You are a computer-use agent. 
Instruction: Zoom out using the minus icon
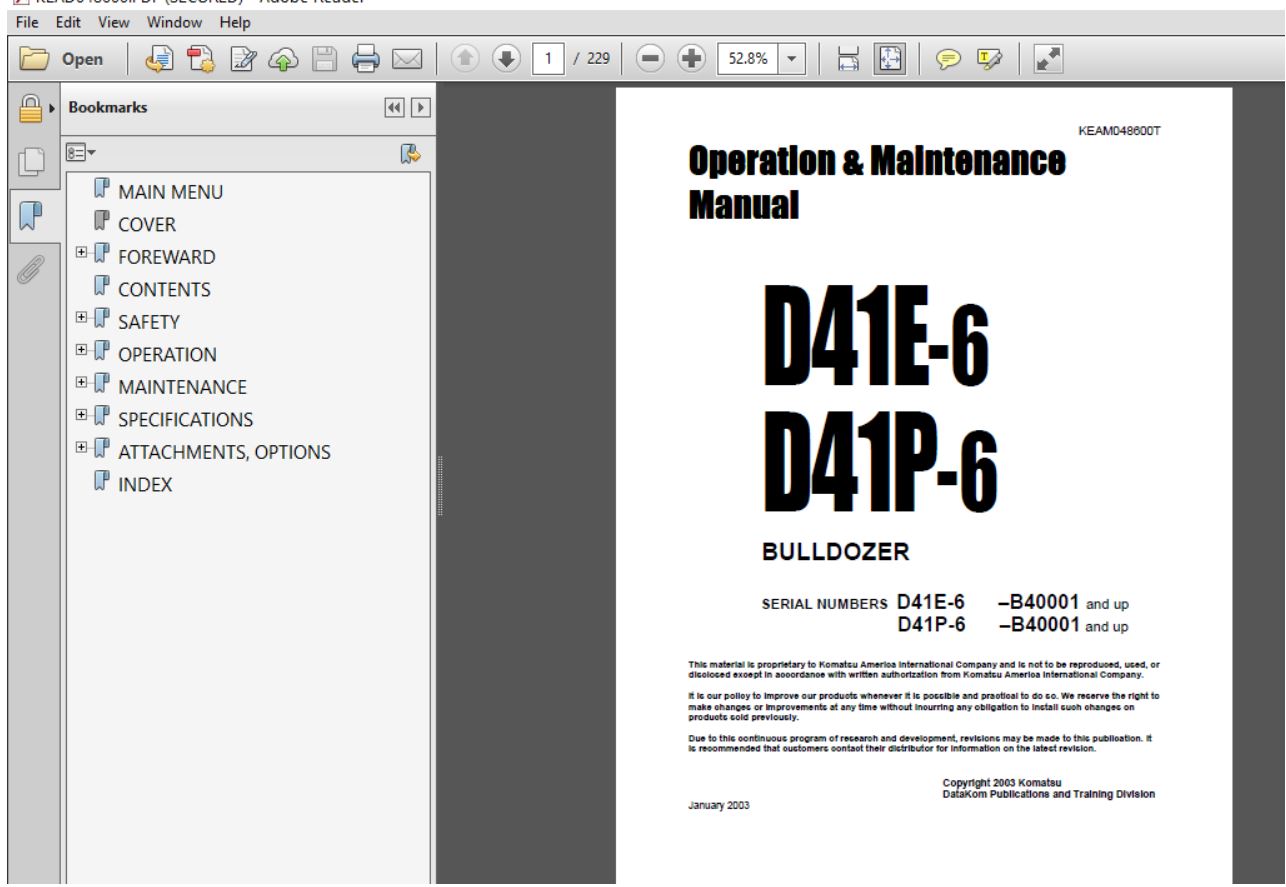point(649,59)
